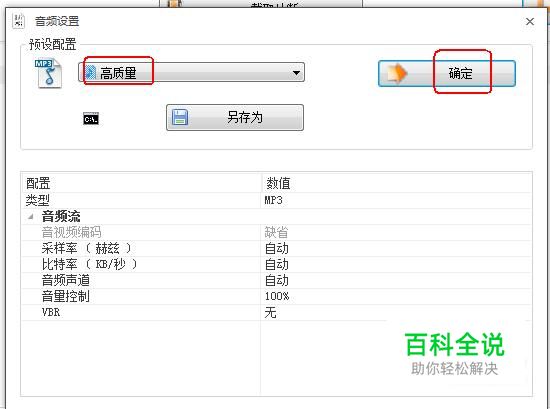Click the 音频设置 window title icon
The image size is (550, 409).
(x=18, y=21)
